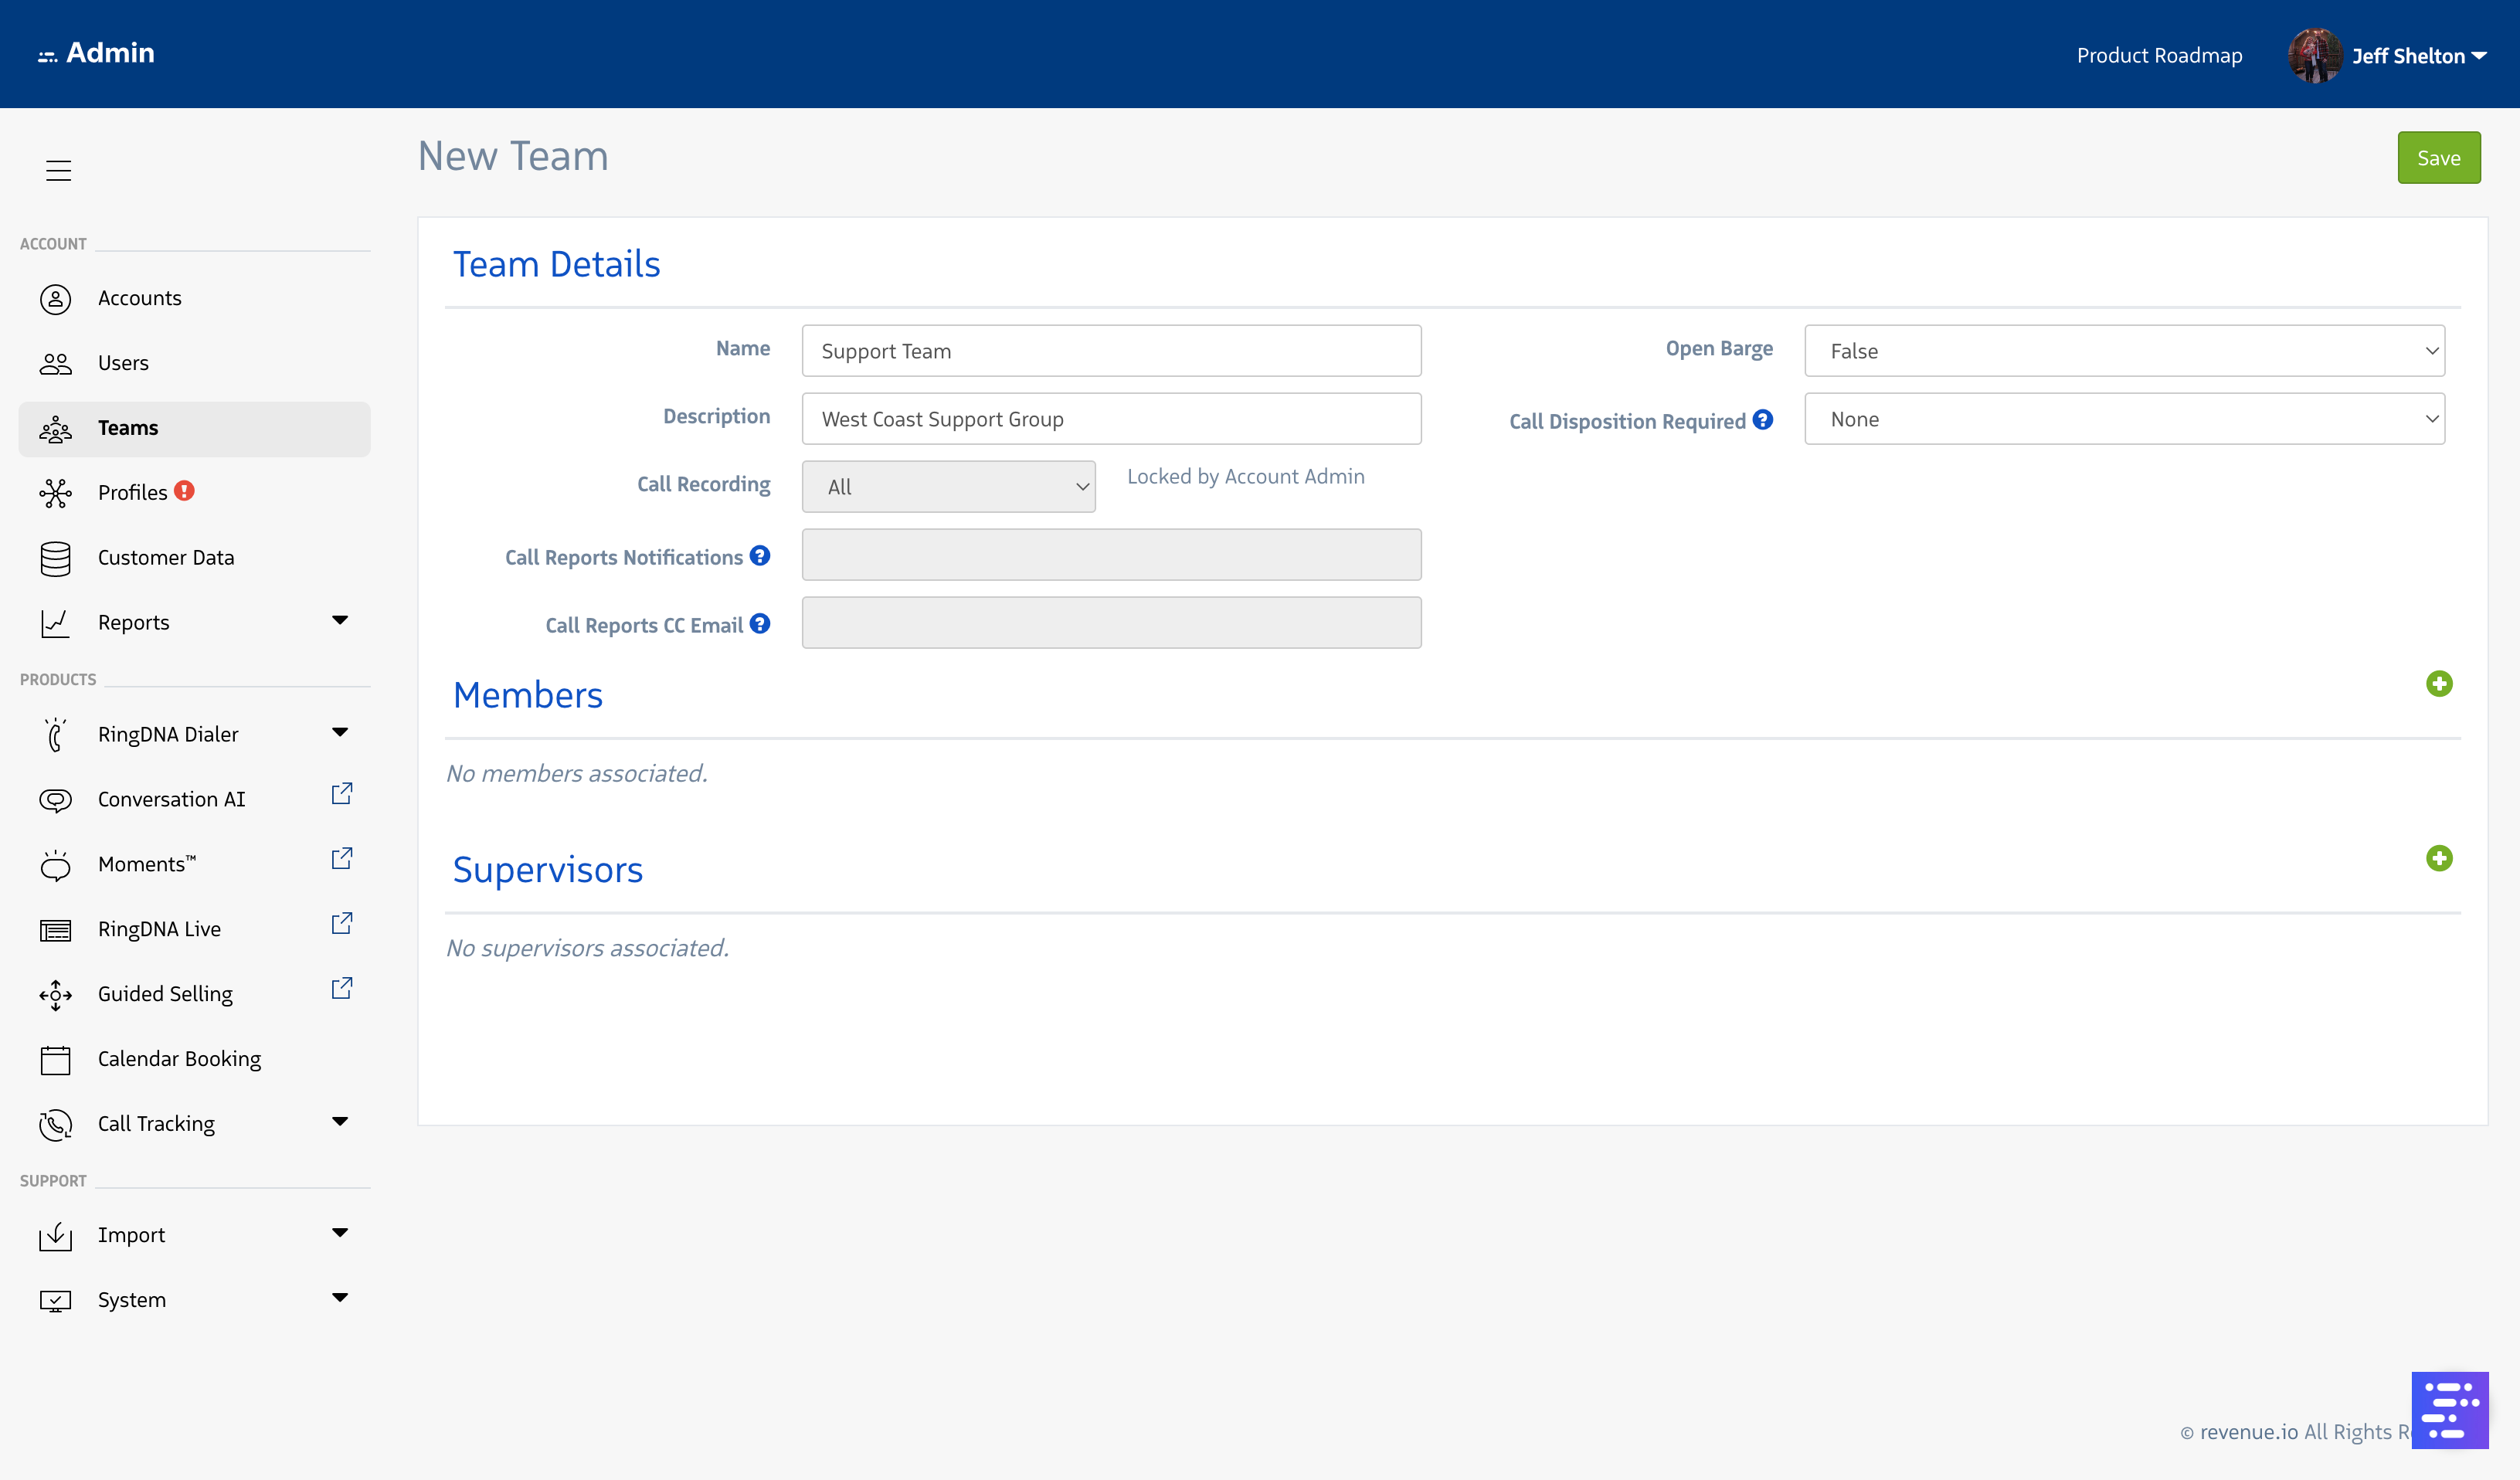The width and height of the screenshot is (2520, 1480).
Task: Expand the Call Tracking submenu
Action: point(340,1122)
